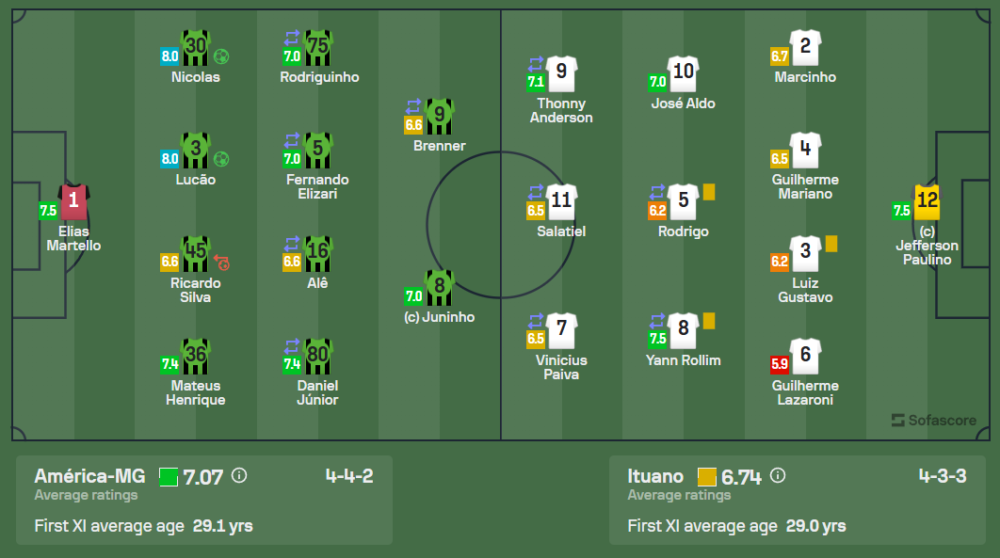Click the goal ball icon next to Lucão
The height and width of the screenshot is (558, 1000).
(221, 158)
